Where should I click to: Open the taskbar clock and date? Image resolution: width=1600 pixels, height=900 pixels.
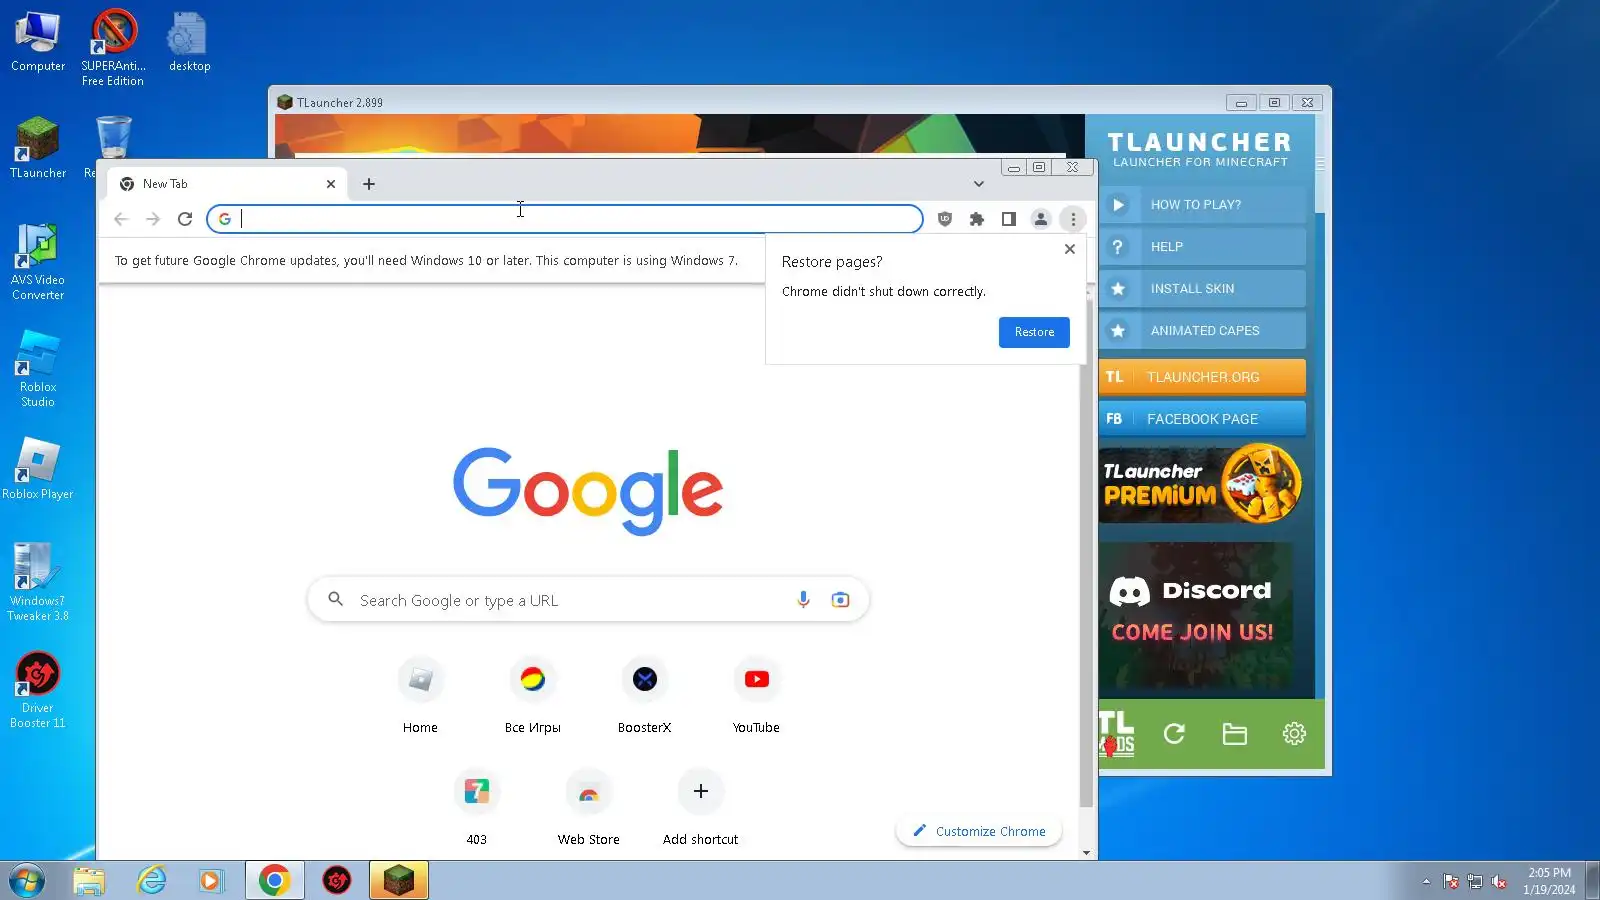1549,881
